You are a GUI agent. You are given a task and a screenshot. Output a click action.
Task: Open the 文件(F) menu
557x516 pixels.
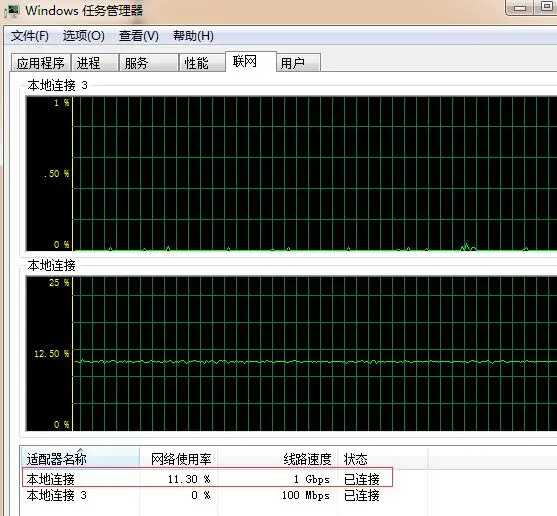point(30,36)
